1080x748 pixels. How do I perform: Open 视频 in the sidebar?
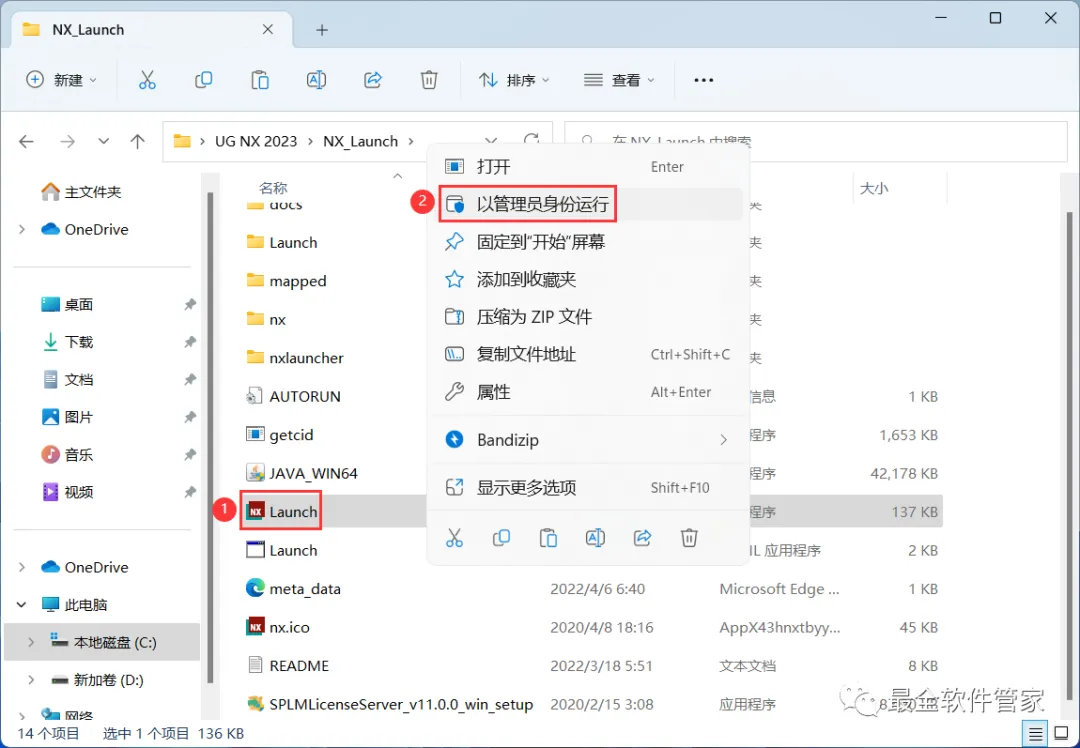68,492
